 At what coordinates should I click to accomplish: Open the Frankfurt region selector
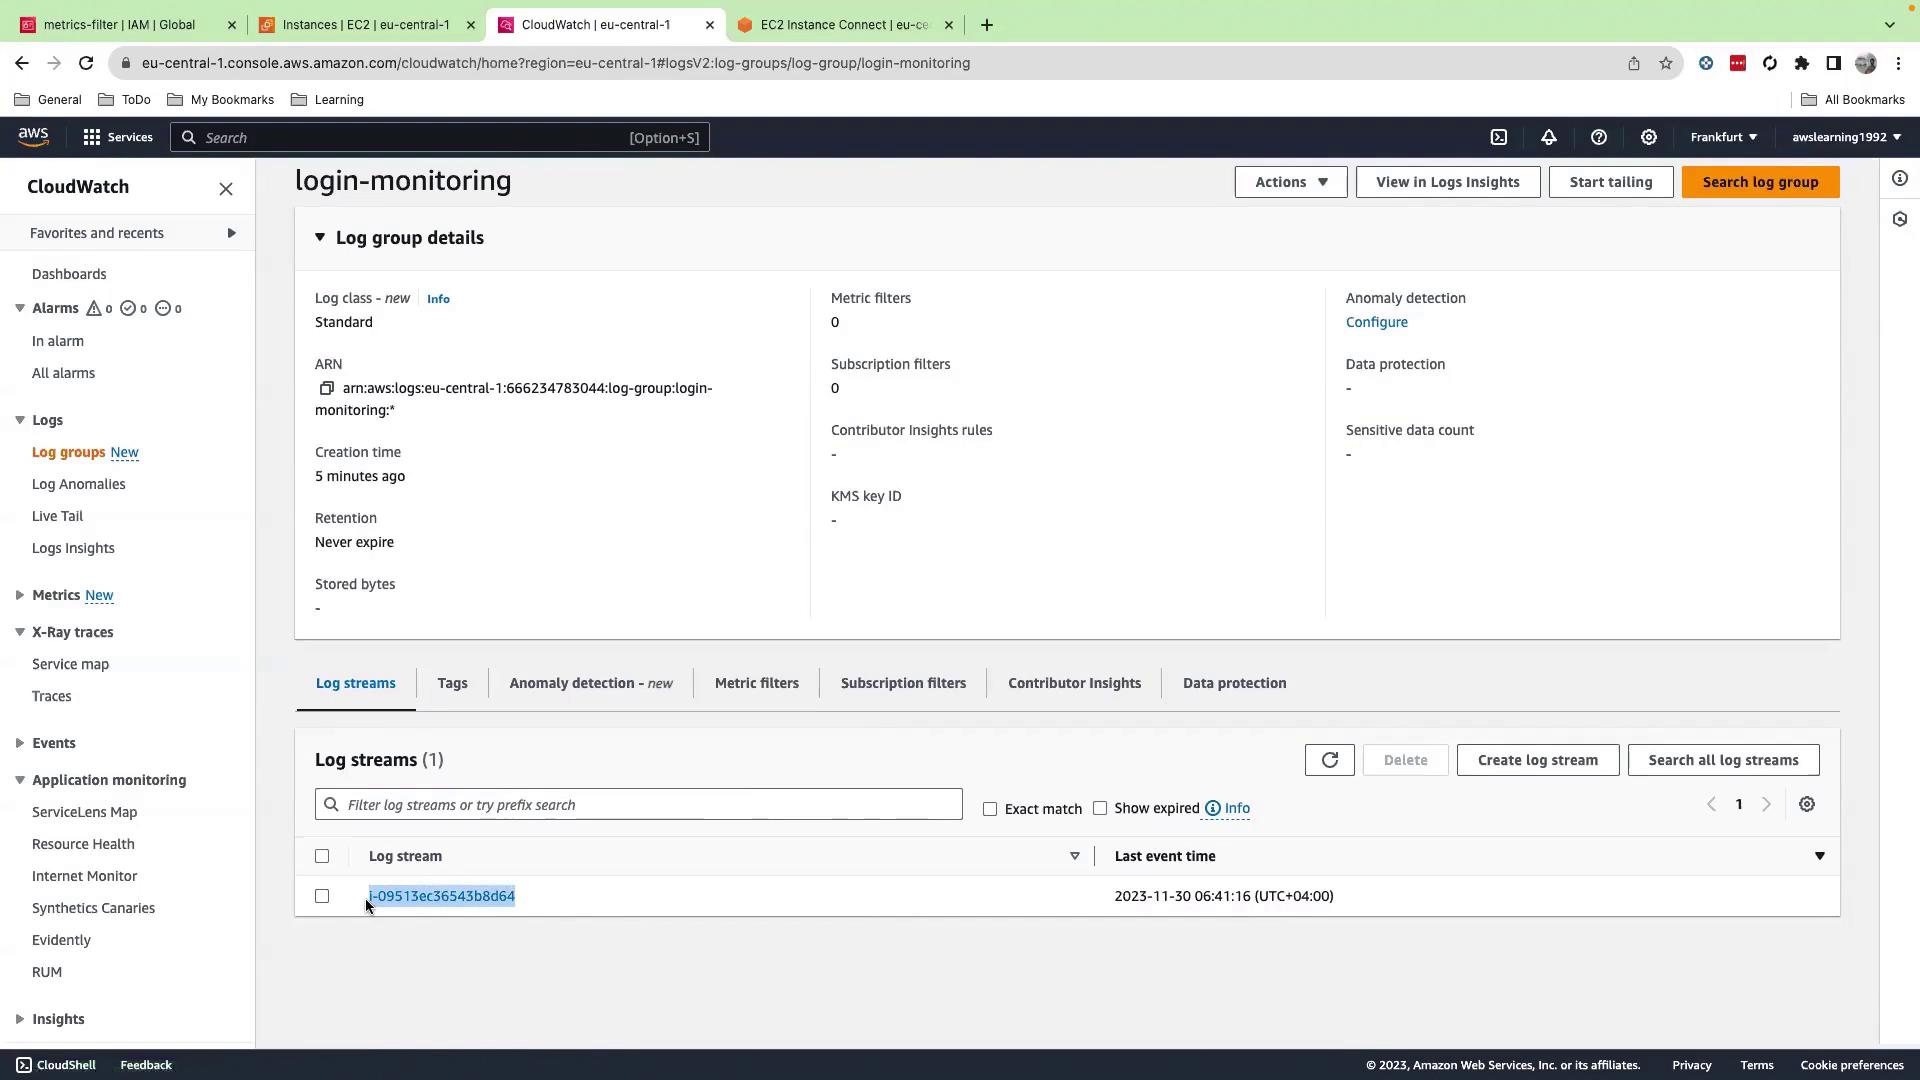click(1723, 137)
